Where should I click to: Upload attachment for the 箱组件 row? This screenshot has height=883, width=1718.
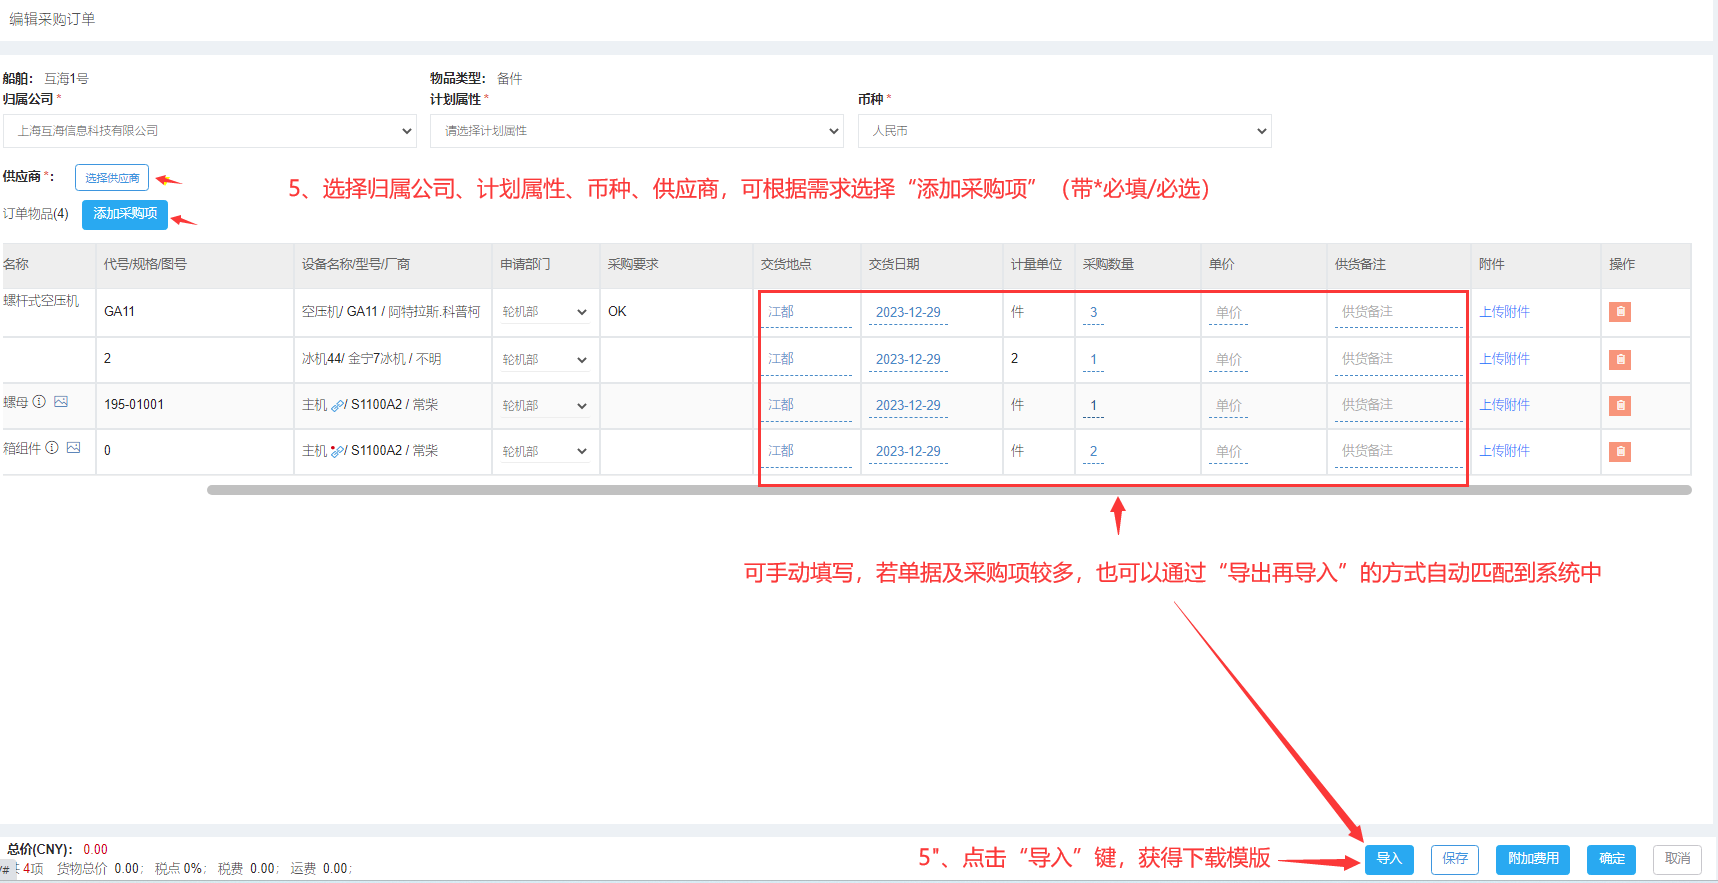1504,451
